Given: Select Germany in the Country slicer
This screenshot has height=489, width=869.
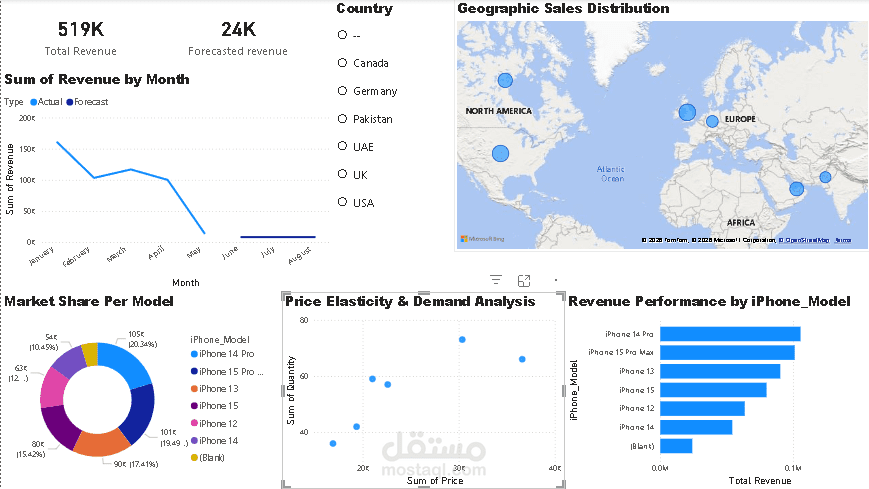Looking at the screenshot, I should pos(367,91).
